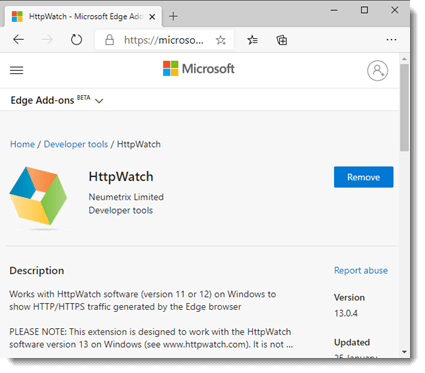This screenshot has width=425, height=373.
Task: Go to Home breadcrumb link
Action: pyautogui.click(x=22, y=144)
